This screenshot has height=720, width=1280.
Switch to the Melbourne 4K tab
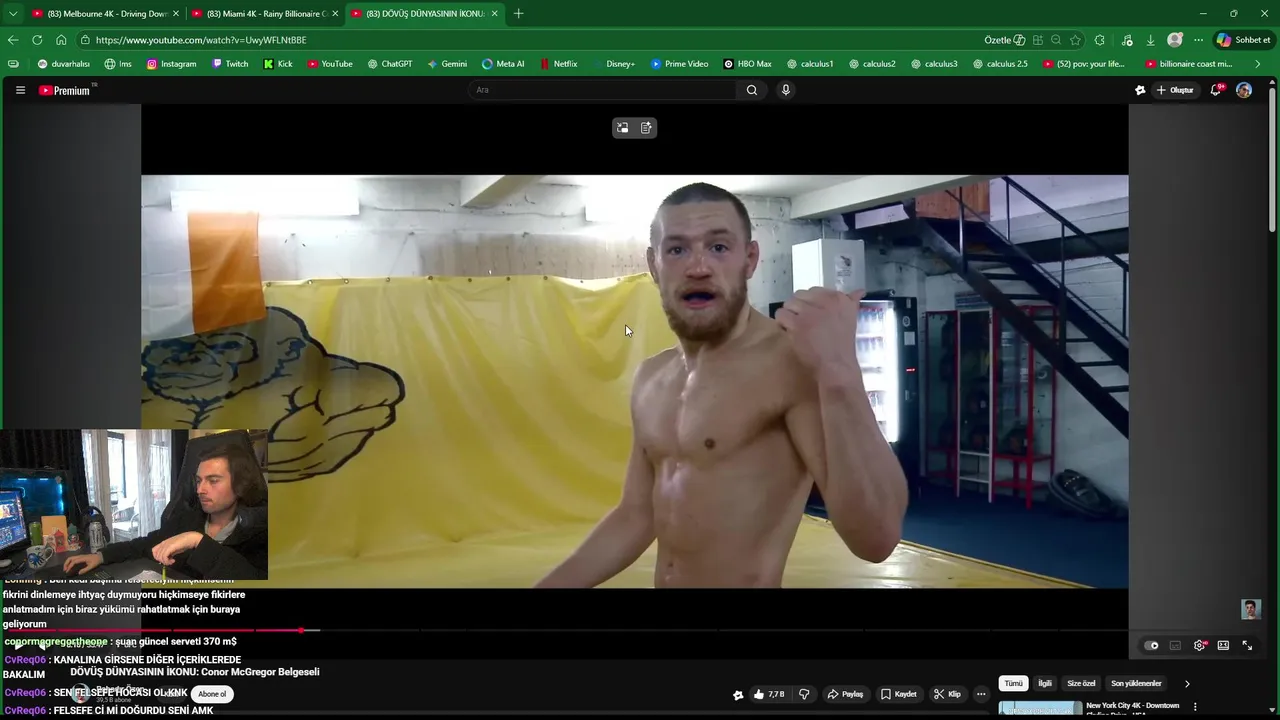pyautogui.click(x=105, y=14)
